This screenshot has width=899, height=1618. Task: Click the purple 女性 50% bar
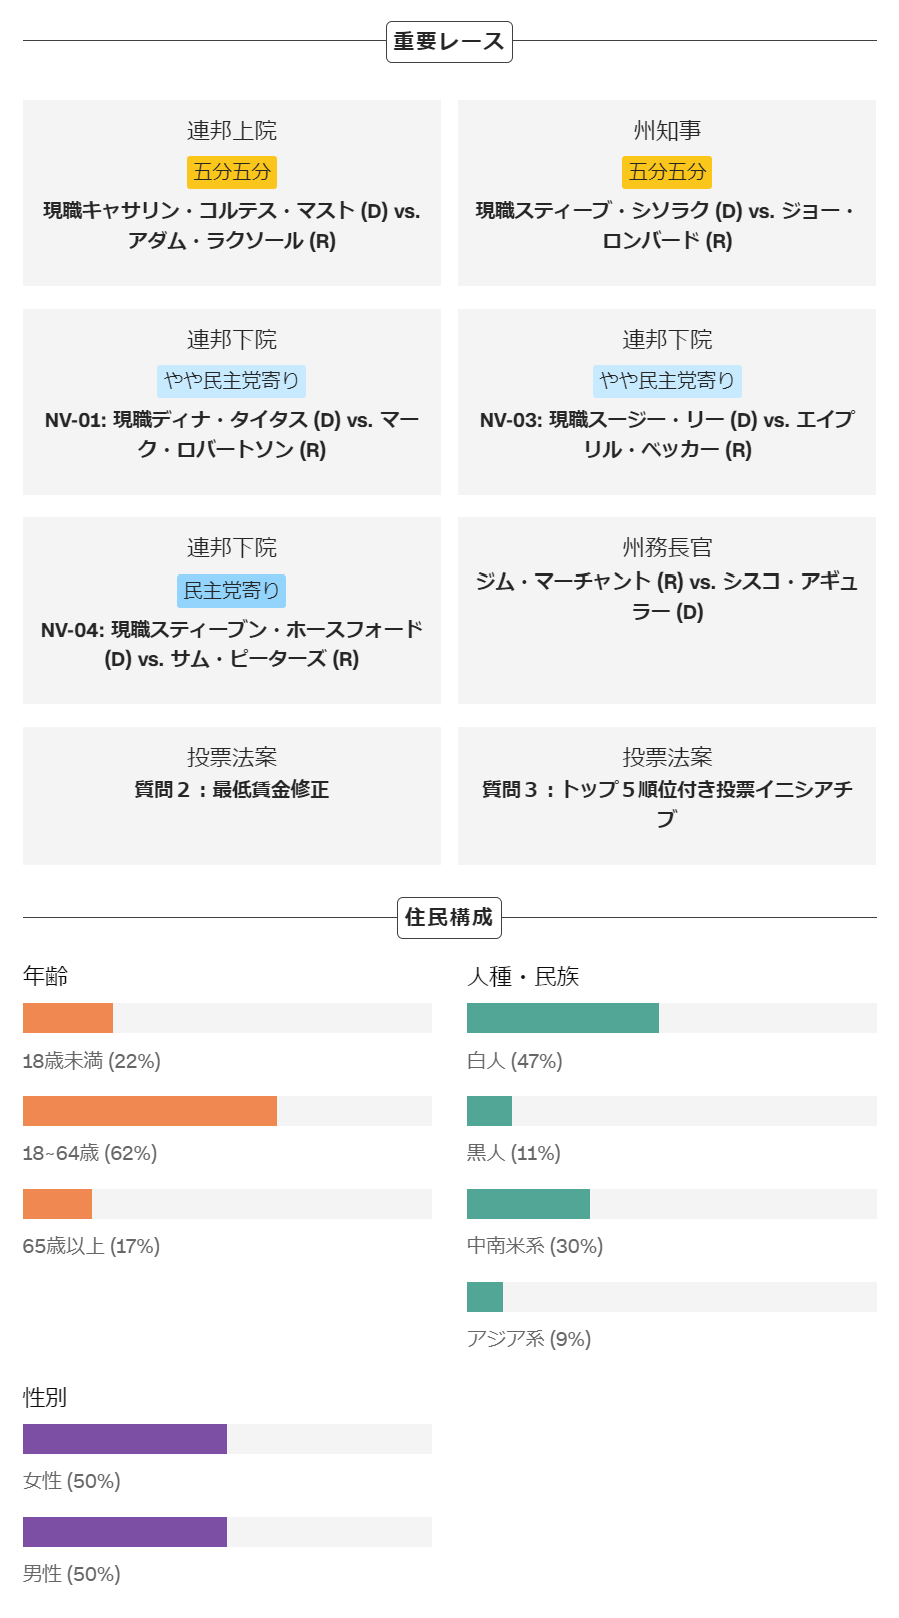[x=125, y=1439]
